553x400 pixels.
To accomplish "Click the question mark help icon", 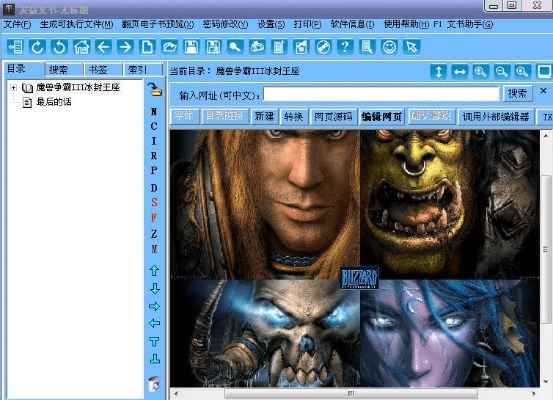I will (x=345, y=47).
